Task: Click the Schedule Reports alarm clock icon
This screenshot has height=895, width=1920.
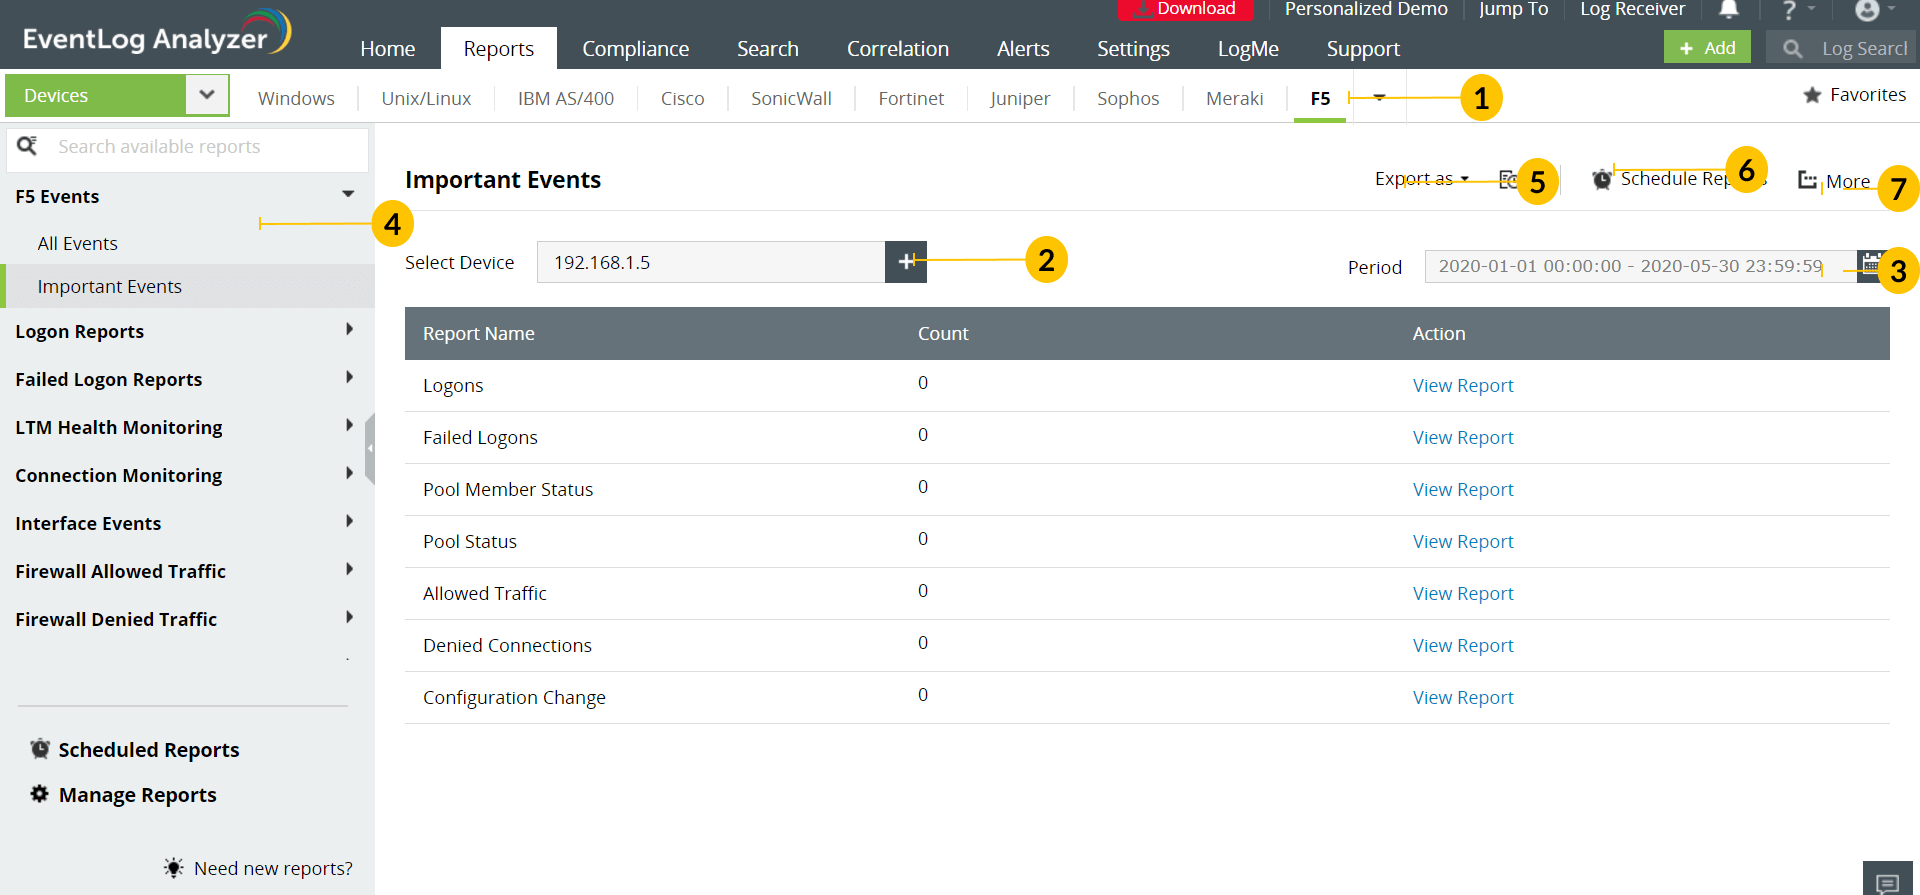Action: (1602, 179)
